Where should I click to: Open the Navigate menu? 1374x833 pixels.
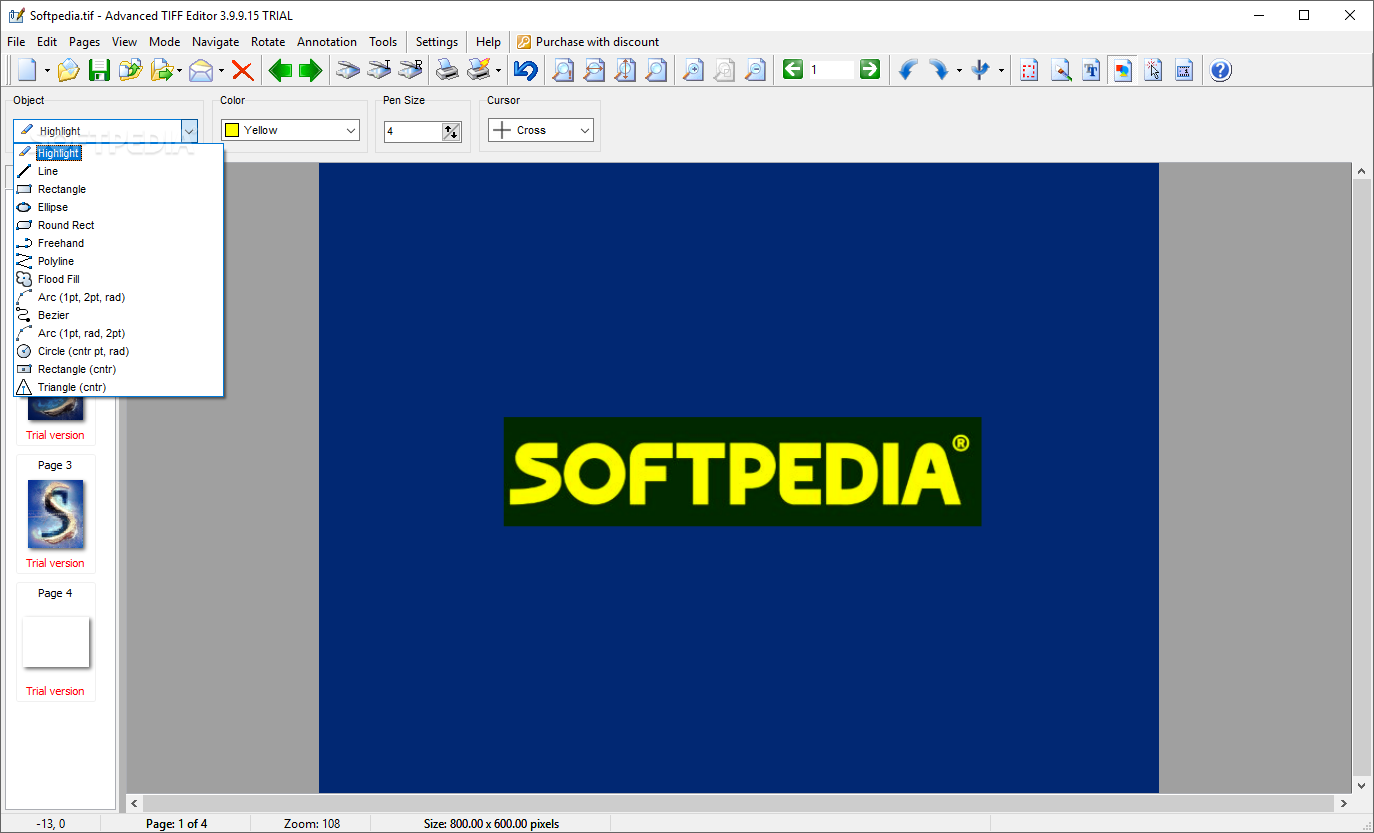(x=216, y=42)
